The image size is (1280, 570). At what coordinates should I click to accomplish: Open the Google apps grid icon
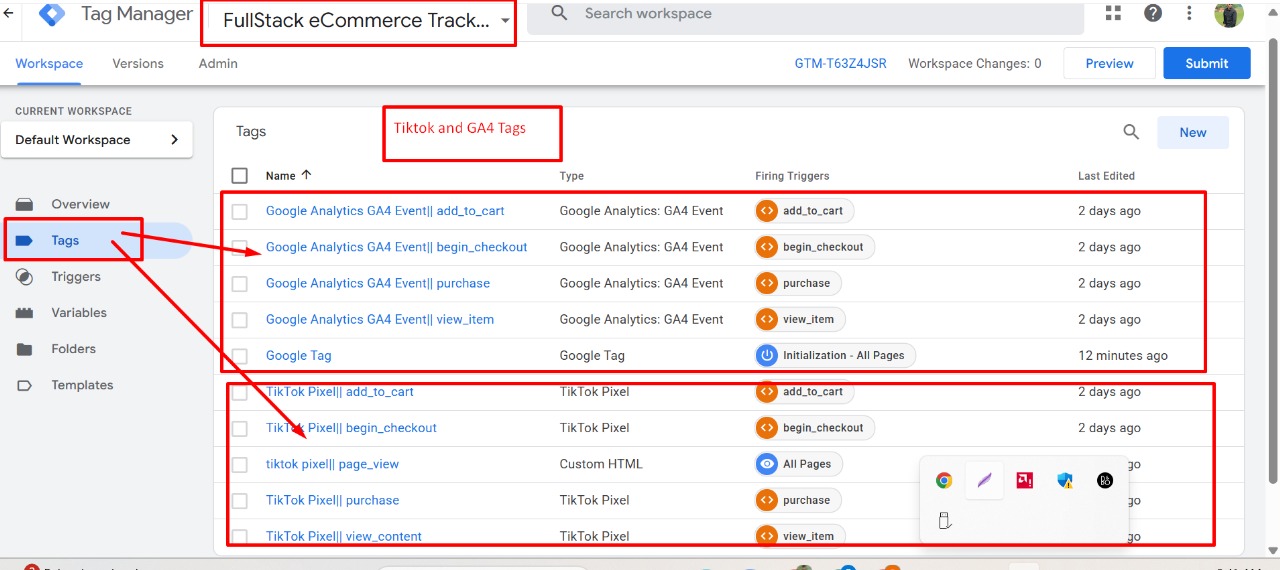[x=1113, y=13]
